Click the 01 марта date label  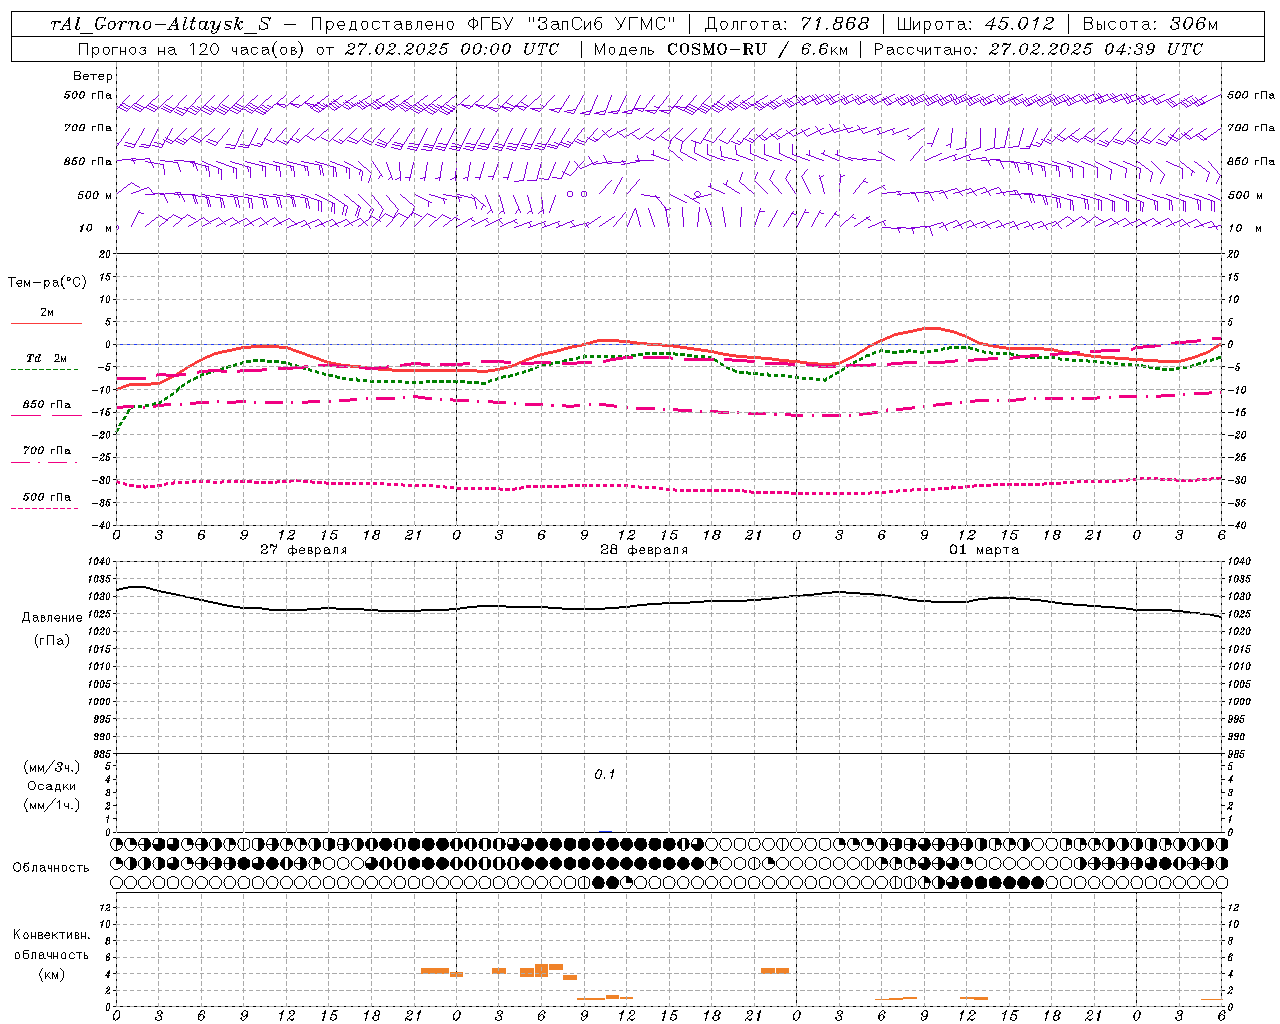tap(984, 550)
